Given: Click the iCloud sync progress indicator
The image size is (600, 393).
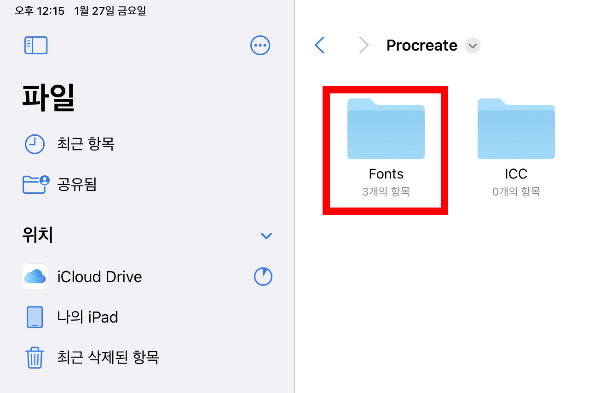Looking at the screenshot, I should [x=263, y=276].
